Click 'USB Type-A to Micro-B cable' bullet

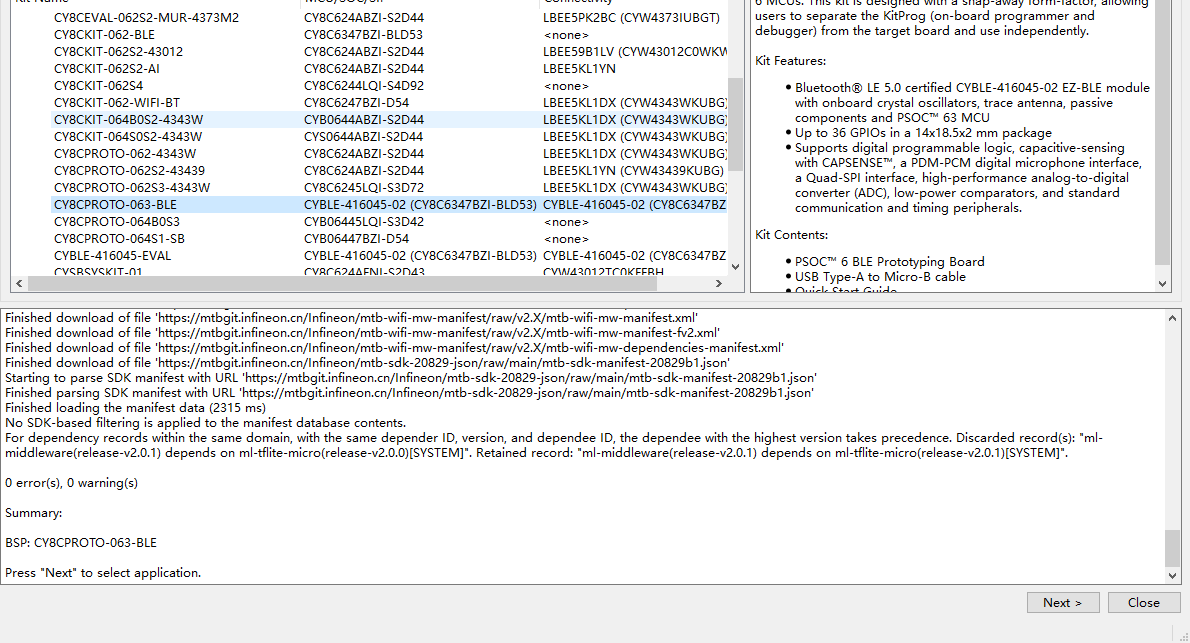[880, 277]
